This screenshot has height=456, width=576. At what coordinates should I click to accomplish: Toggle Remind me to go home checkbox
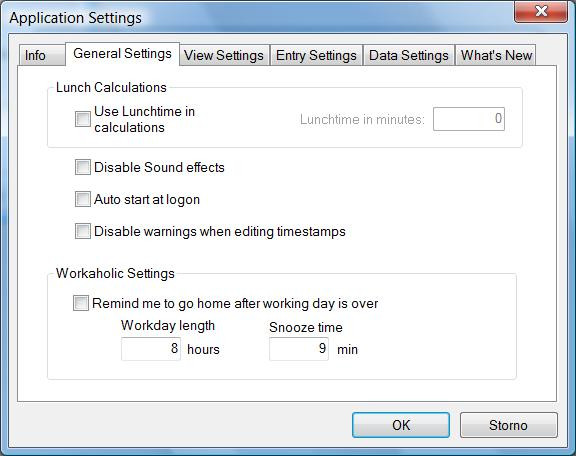click(81, 303)
